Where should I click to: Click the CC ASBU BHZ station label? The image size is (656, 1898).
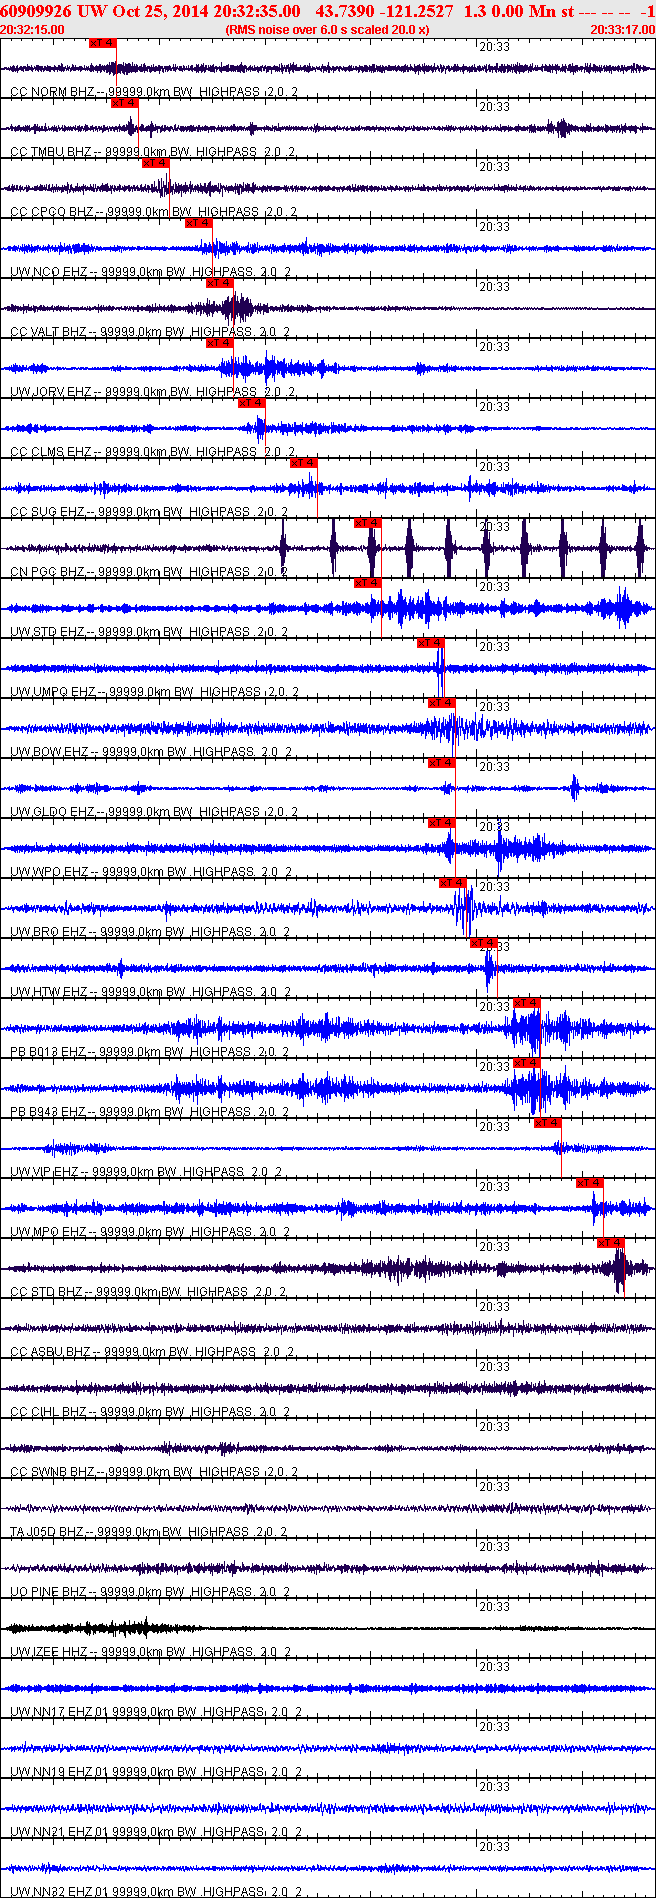[x=153, y=1352]
